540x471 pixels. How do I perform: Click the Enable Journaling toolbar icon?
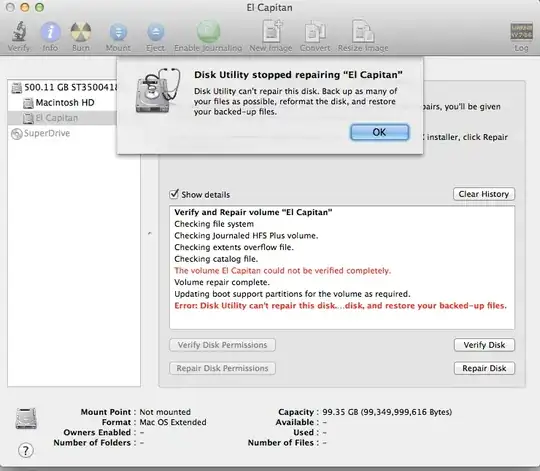pyautogui.click(x=208, y=32)
